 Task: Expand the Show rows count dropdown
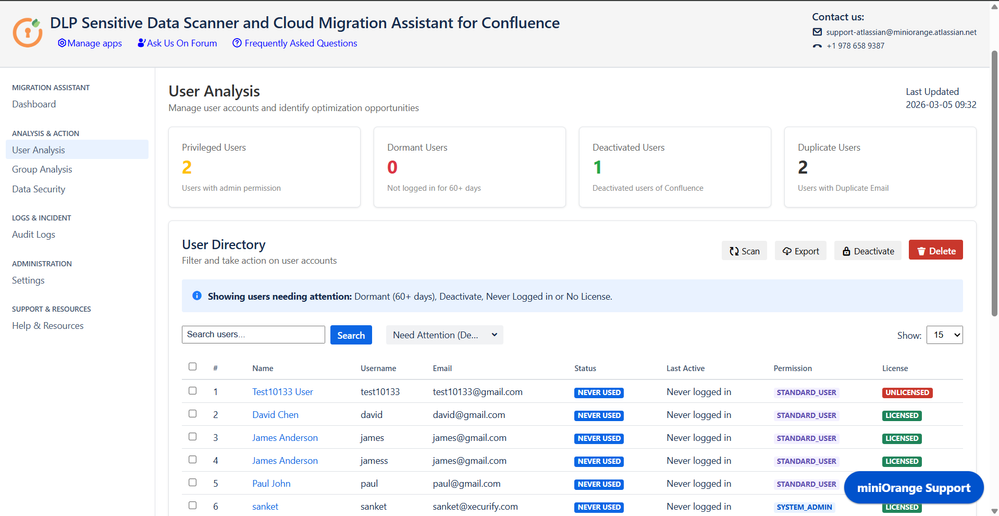click(x=944, y=335)
